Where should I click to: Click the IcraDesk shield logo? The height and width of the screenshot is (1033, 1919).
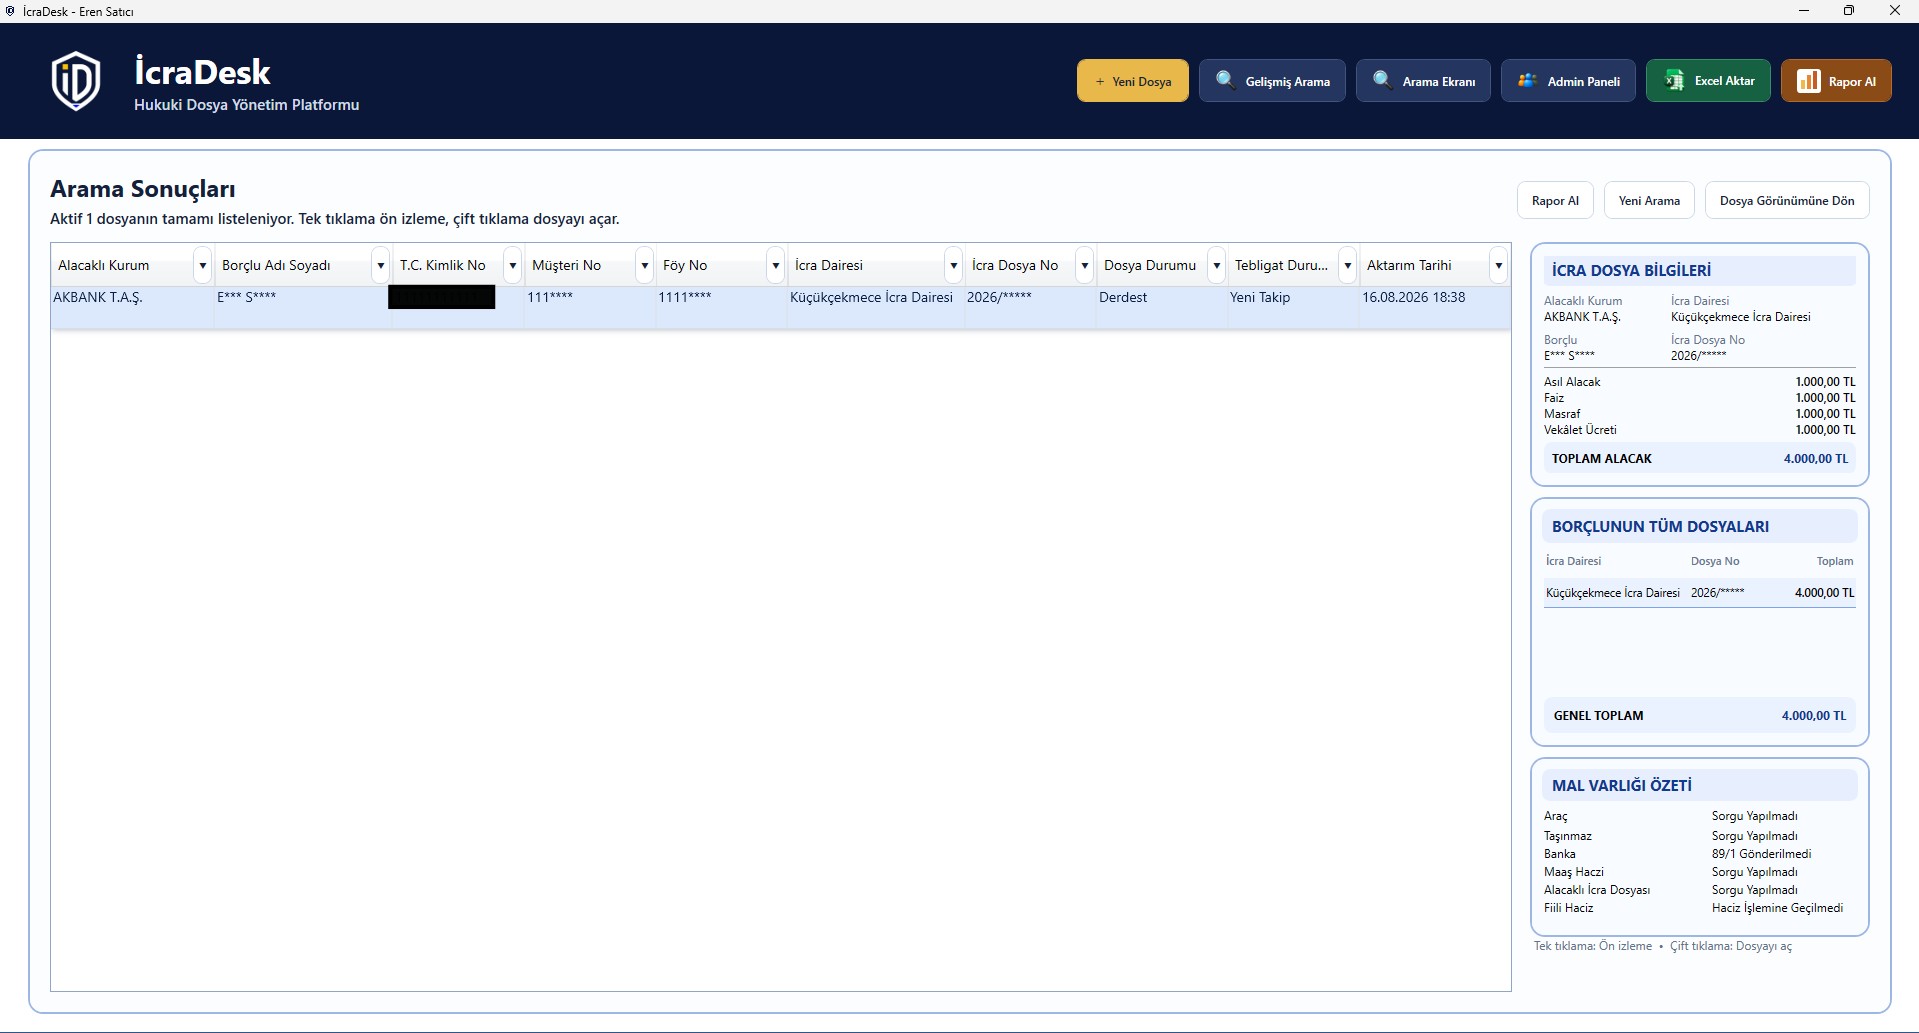pyautogui.click(x=76, y=80)
